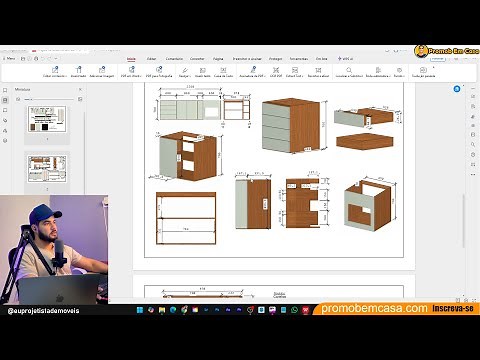
Task: Select the first page thumbnail
Action: pyautogui.click(x=47, y=119)
